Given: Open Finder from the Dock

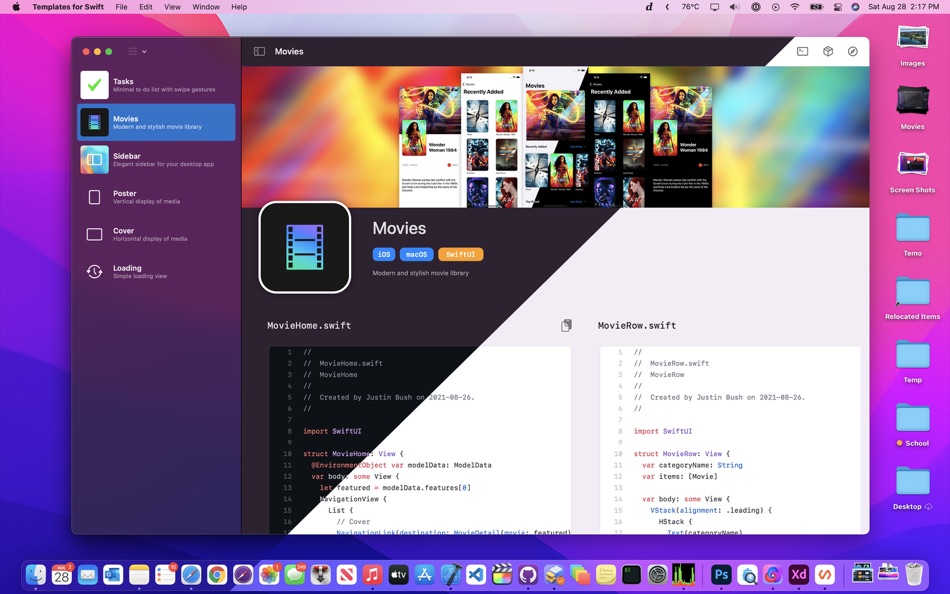Looking at the screenshot, I should [x=36, y=574].
